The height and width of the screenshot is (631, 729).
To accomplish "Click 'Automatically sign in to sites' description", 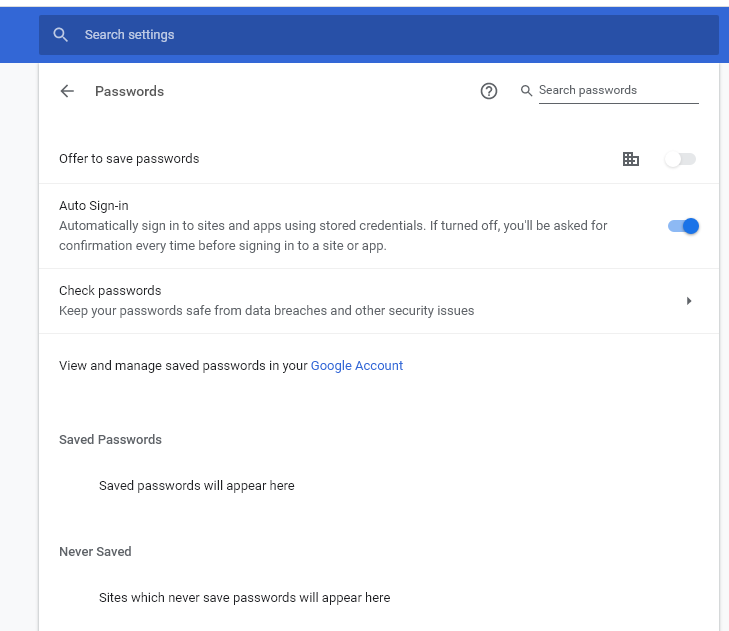I will pos(333,236).
